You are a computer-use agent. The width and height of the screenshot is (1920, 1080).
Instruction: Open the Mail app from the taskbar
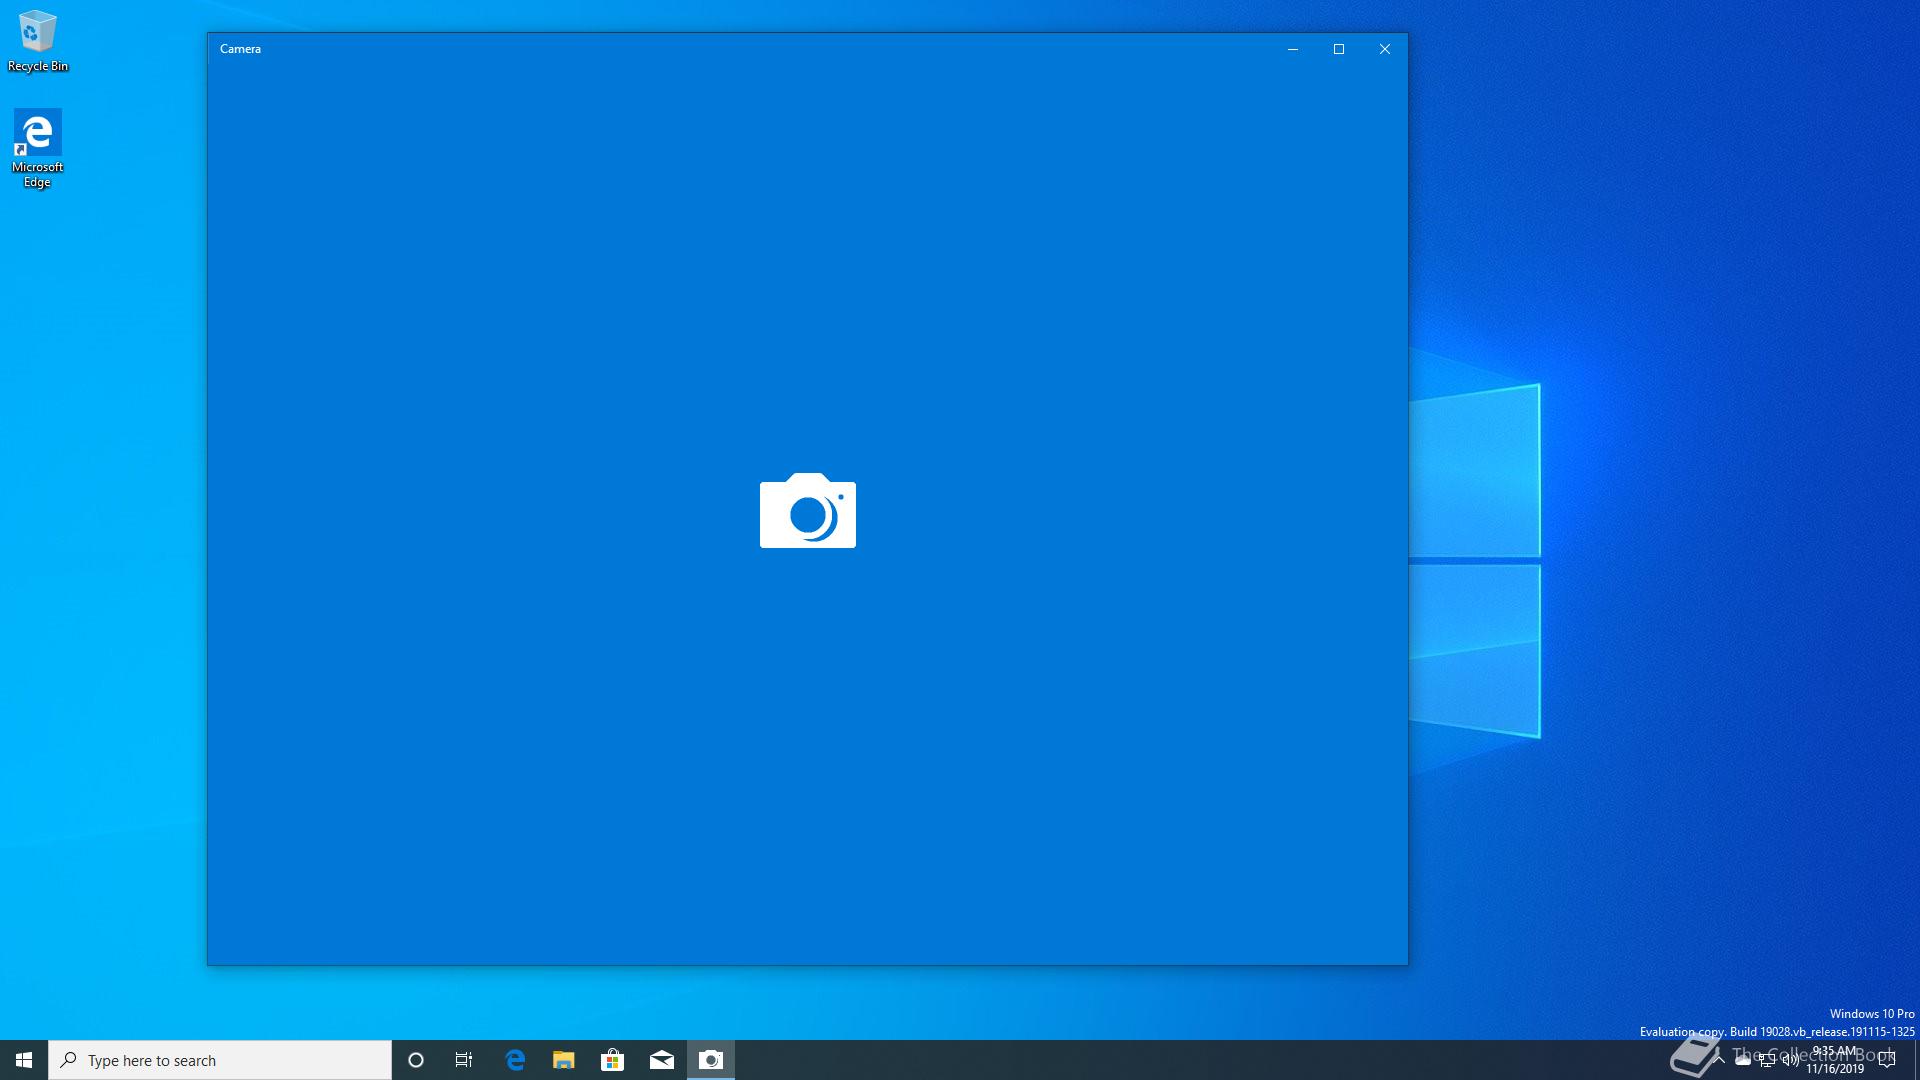coord(662,1060)
